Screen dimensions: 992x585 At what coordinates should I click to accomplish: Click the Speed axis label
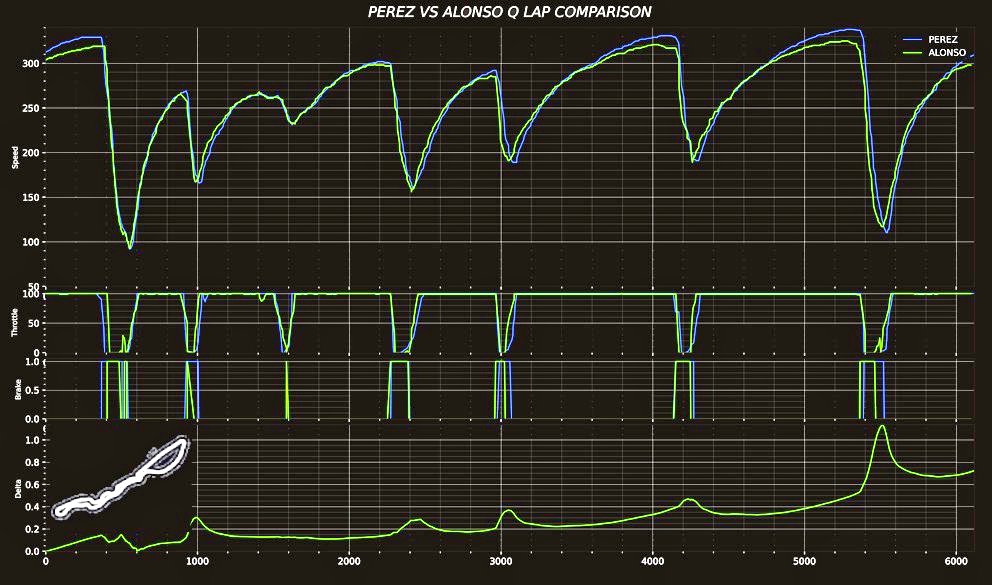click(x=15, y=157)
